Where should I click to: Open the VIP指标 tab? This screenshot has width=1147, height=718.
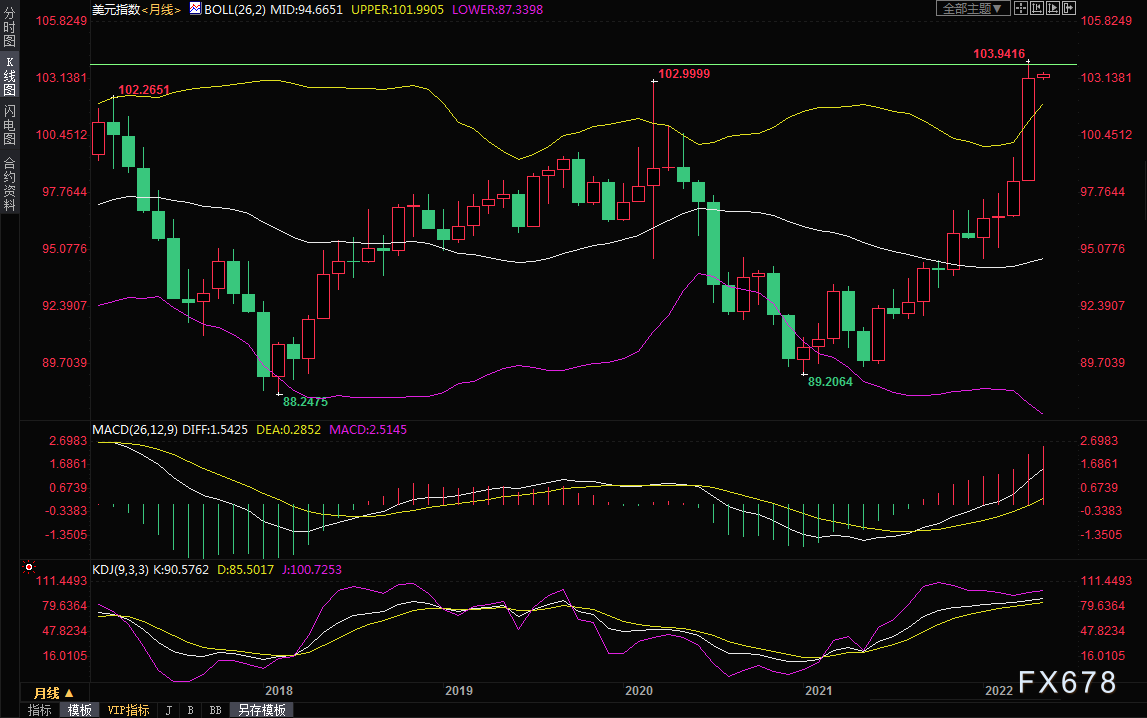click(128, 710)
